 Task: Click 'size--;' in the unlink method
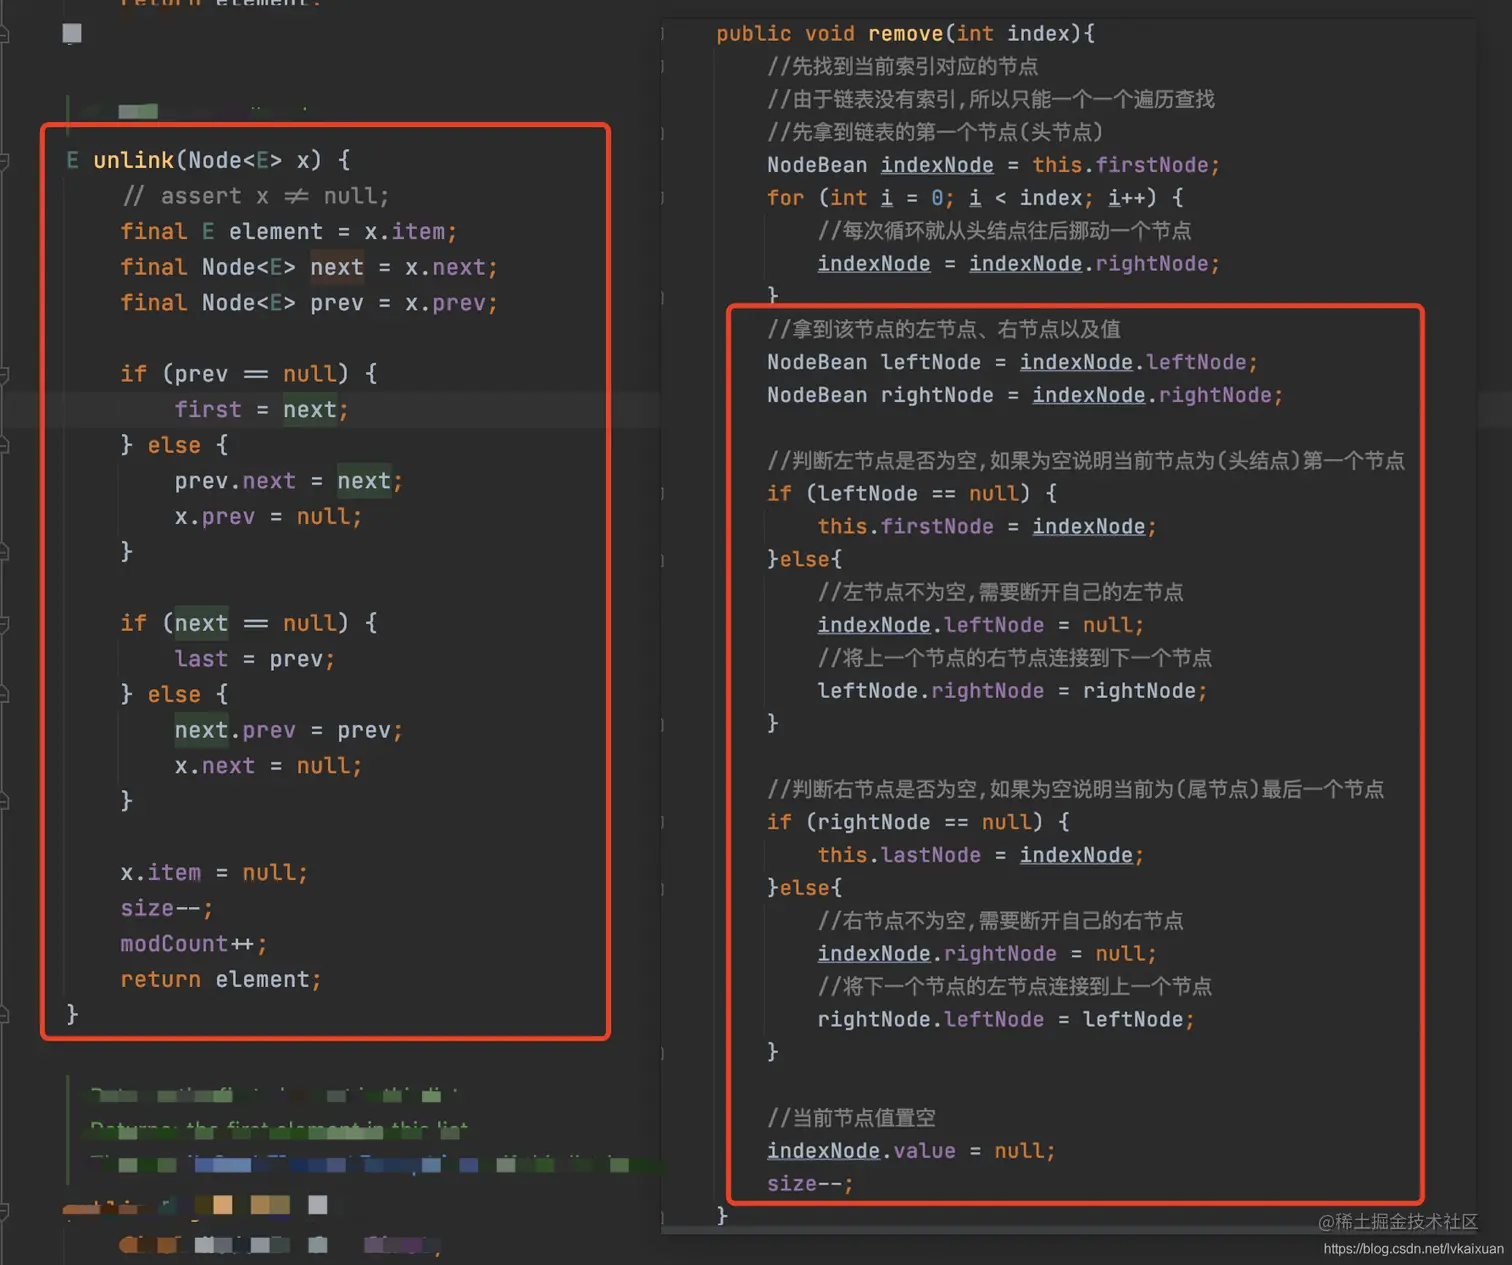[x=167, y=909]
